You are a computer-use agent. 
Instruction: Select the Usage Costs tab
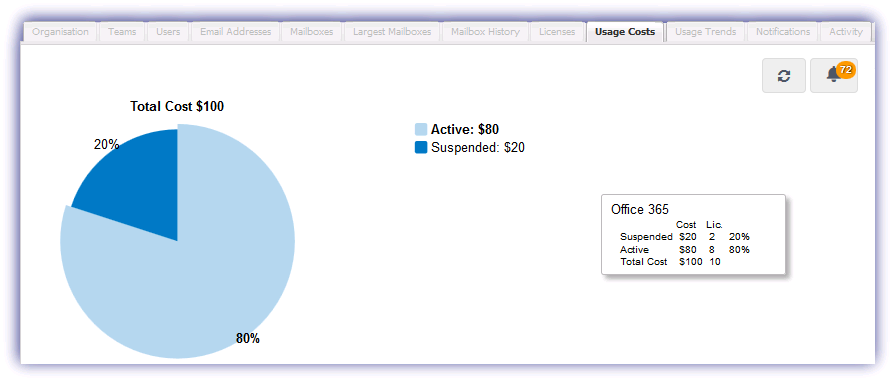point(625,32)
